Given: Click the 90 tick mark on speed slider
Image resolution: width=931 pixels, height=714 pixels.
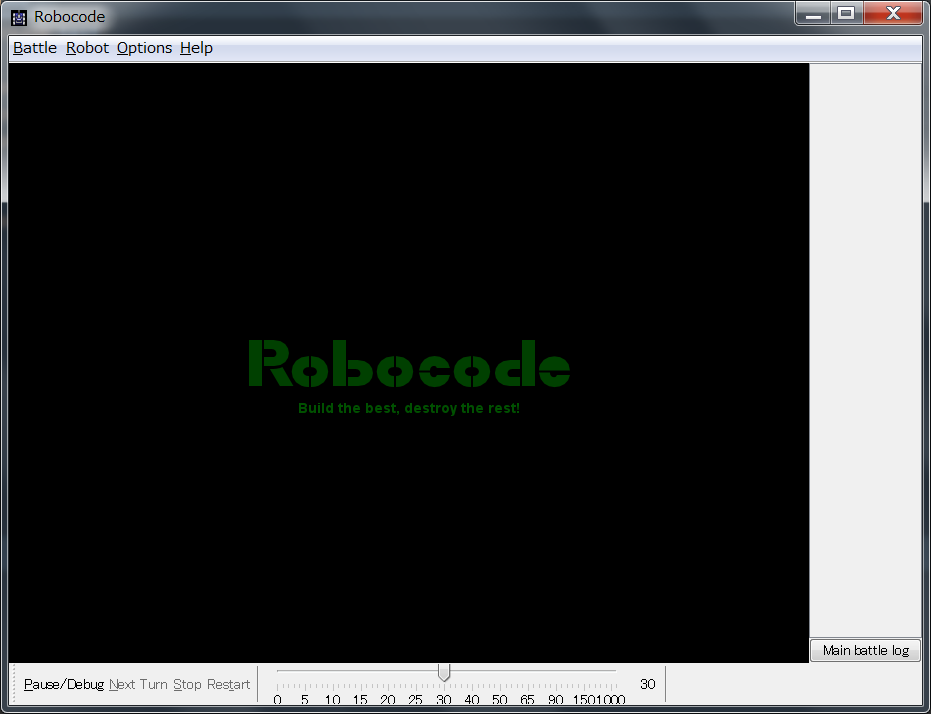Looking at the screenshot, I should coord(555,699).
